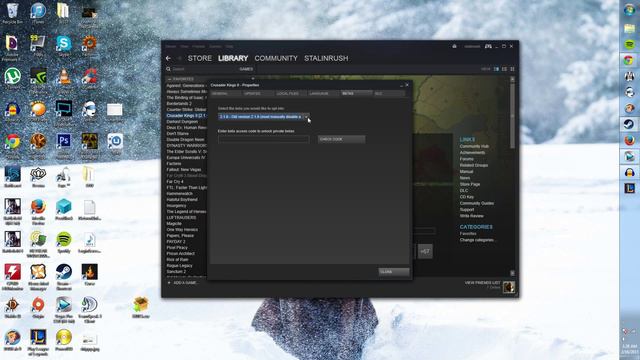Open the Updates tab in Properties
This screenshot has width=640, height=360.
(257, 93)
